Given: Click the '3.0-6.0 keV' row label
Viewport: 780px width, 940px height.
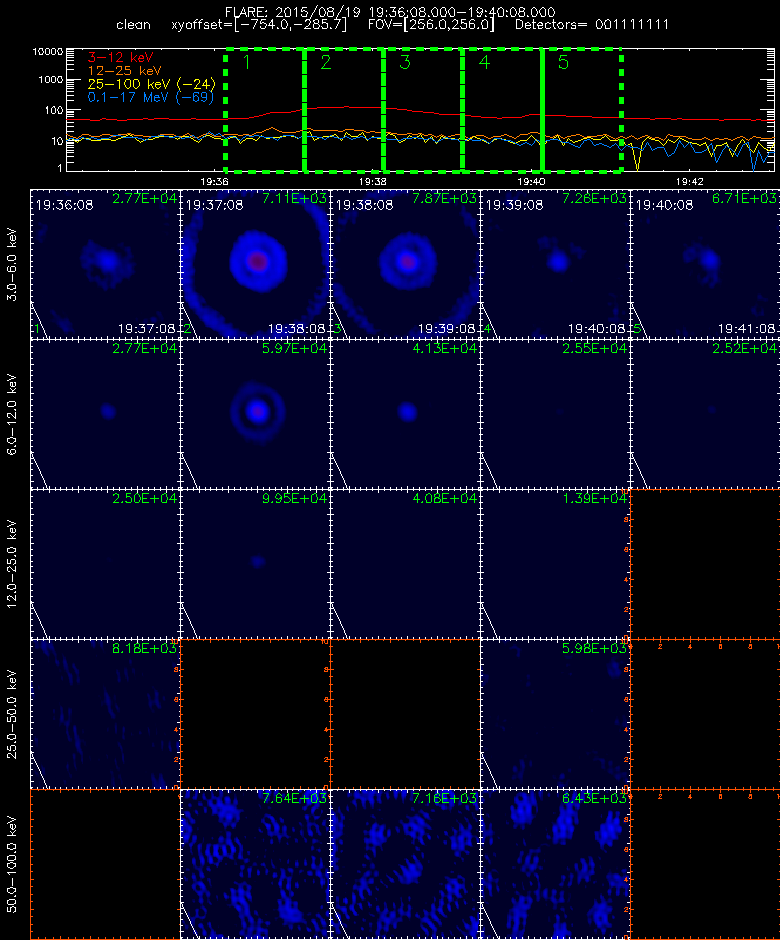Looking at the screenshot, I should (13, 264).
